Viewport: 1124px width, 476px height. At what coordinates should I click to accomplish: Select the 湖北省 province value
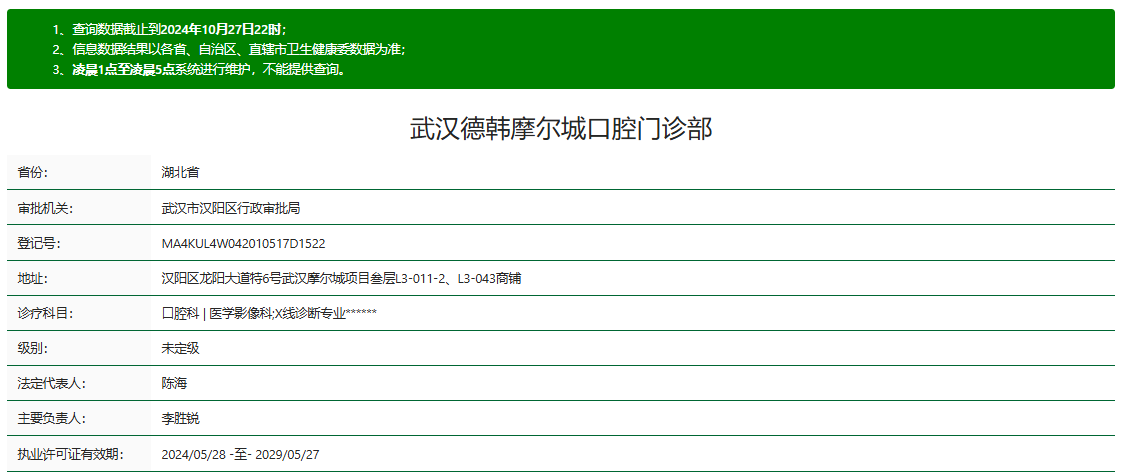180,172
